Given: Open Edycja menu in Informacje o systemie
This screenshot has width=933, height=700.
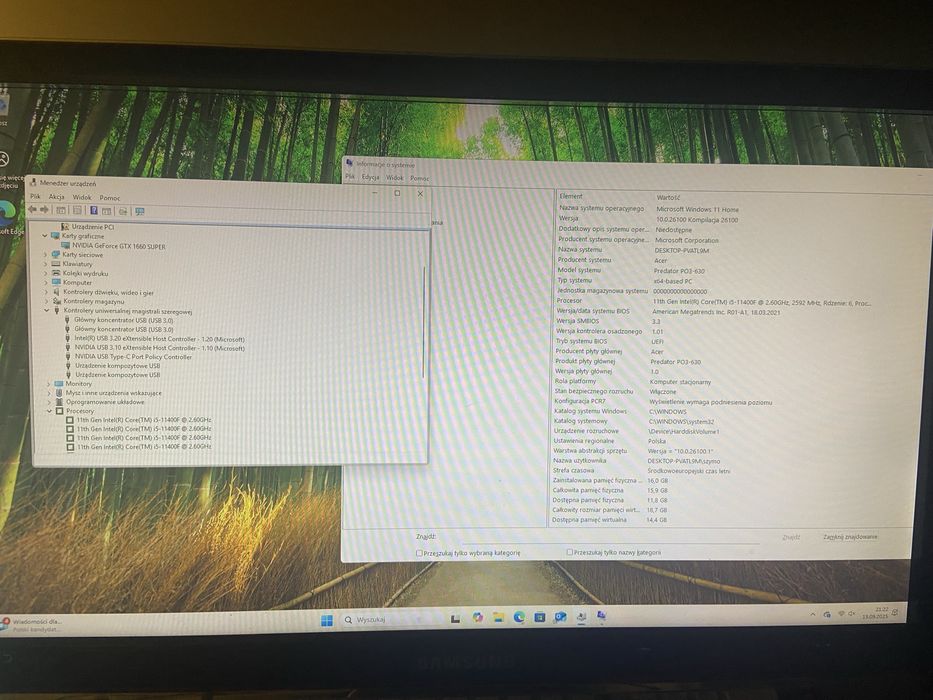Looking at the screenshot, I should pyautogui.click(x=370, y=177).
